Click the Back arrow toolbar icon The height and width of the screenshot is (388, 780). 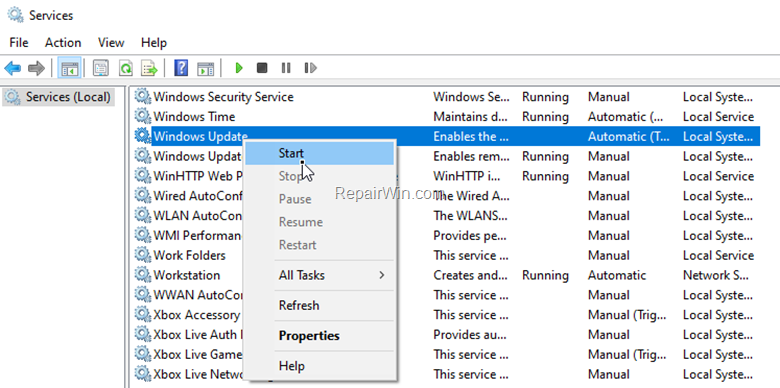12,68
